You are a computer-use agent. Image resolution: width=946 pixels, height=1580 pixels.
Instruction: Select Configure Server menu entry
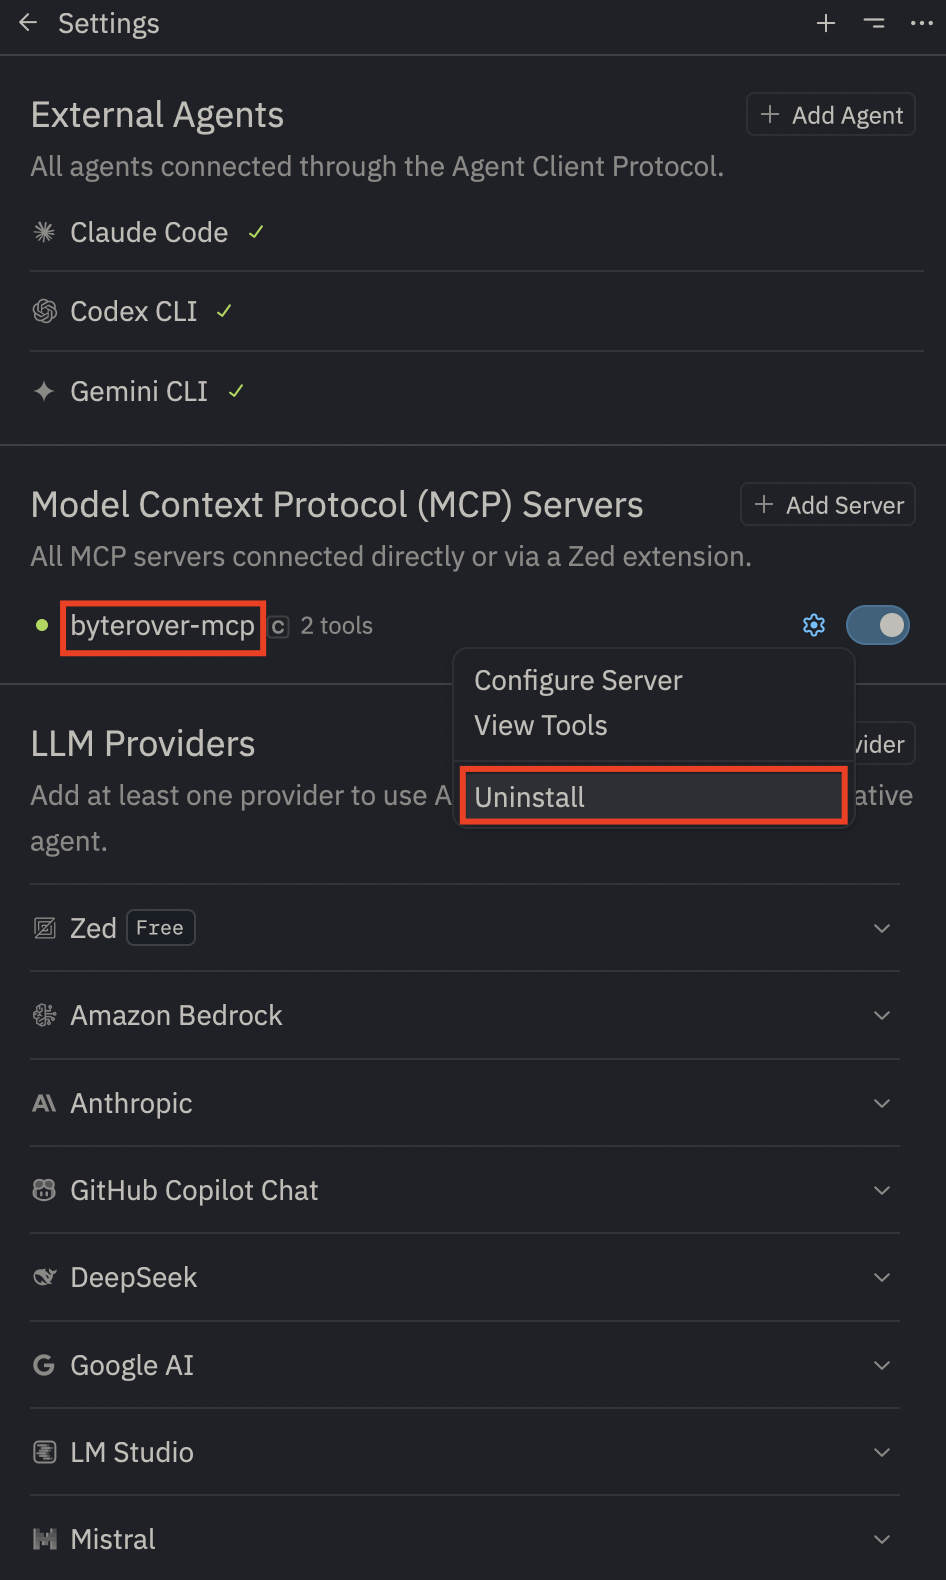click(578, 680)
